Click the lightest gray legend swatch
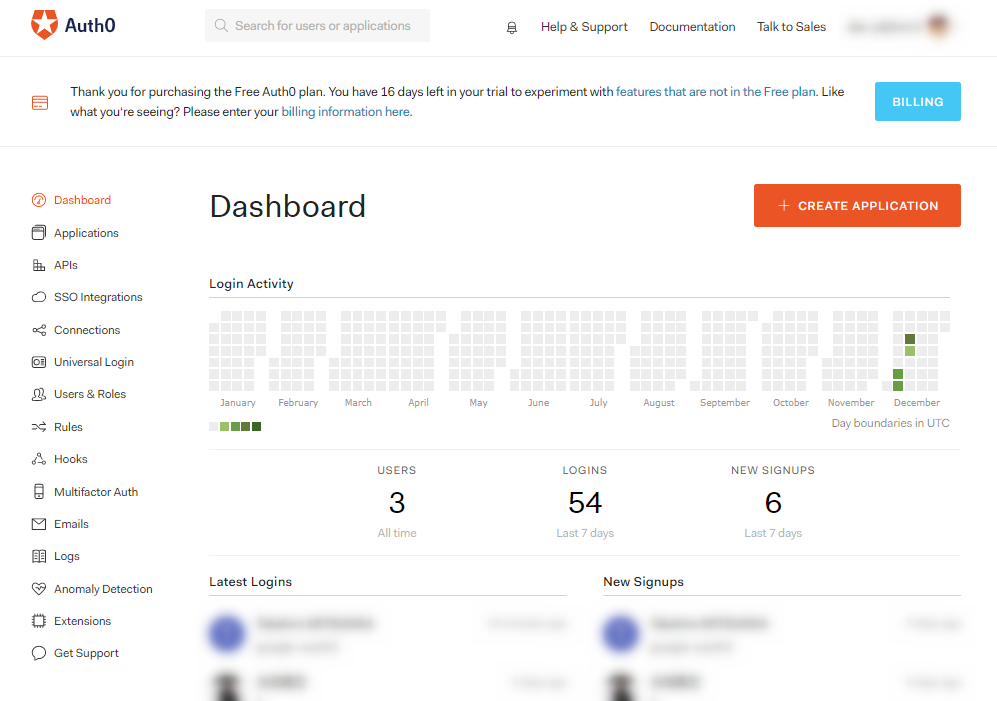The image size is (997, 701). click(214, 426)
